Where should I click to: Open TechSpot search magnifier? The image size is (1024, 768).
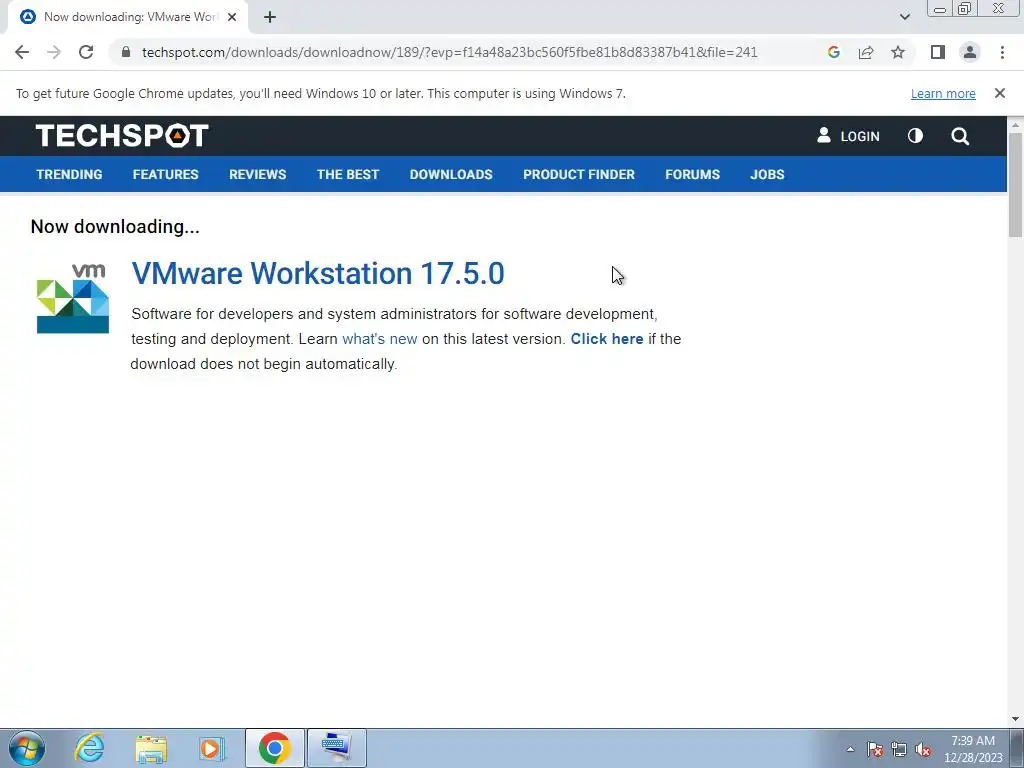point(960,136)
